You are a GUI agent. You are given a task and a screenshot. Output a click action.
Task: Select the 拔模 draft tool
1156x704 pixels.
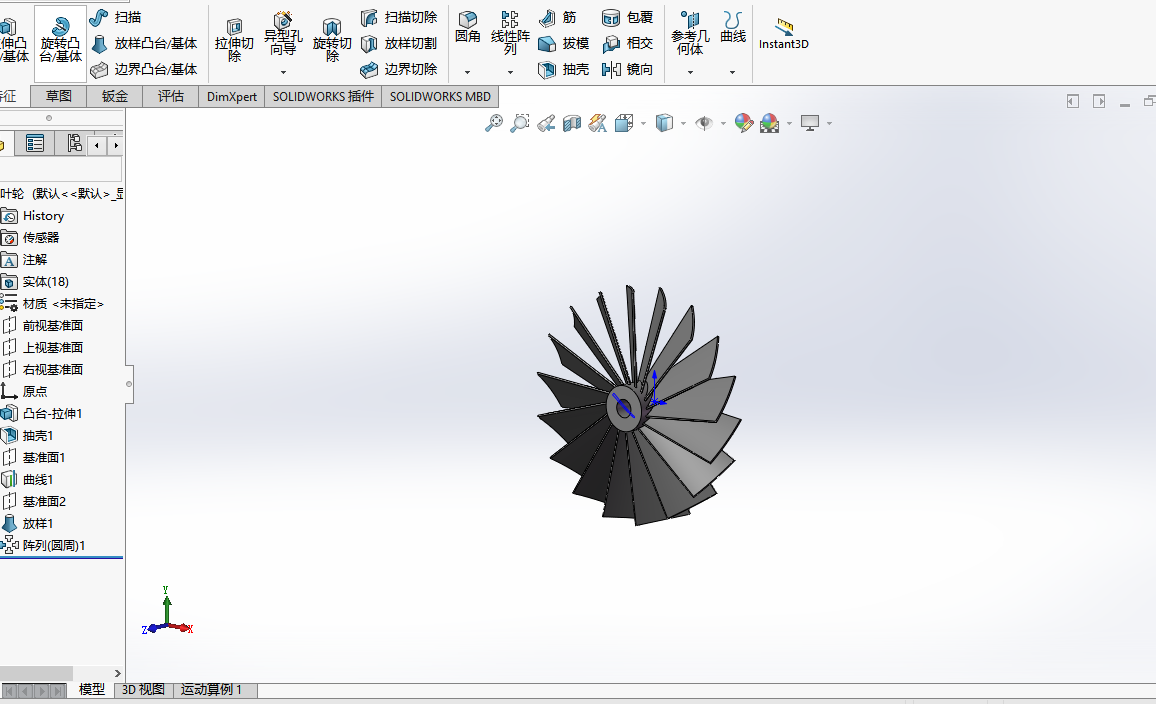(564, 43)
